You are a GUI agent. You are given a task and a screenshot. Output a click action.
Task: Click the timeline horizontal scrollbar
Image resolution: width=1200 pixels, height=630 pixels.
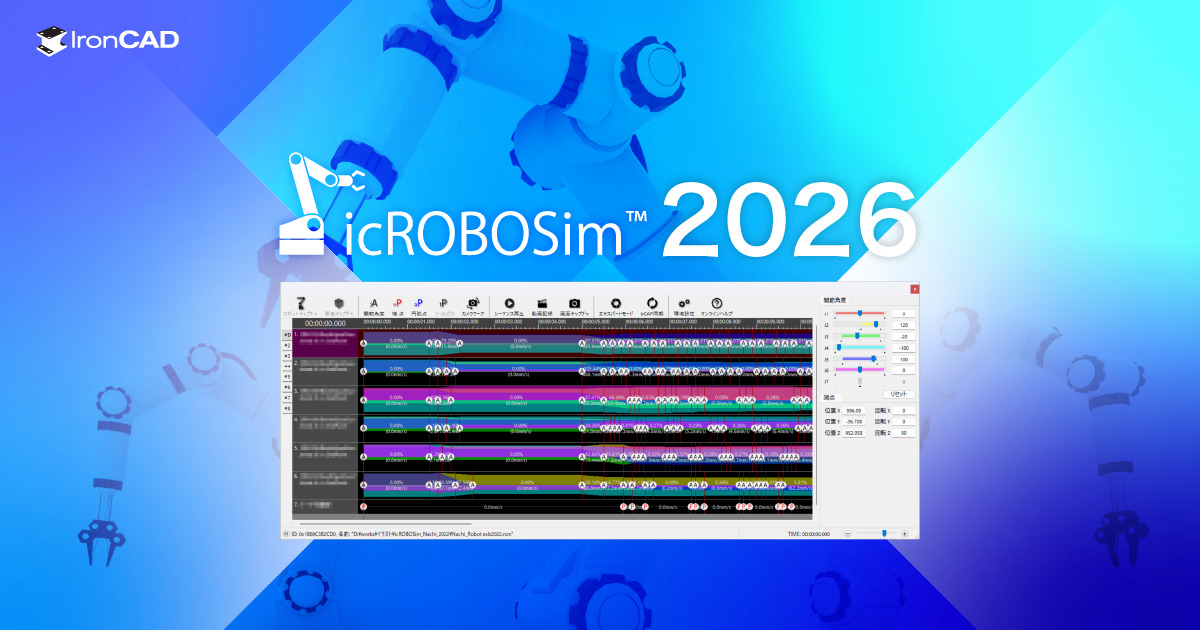(385, 524)
